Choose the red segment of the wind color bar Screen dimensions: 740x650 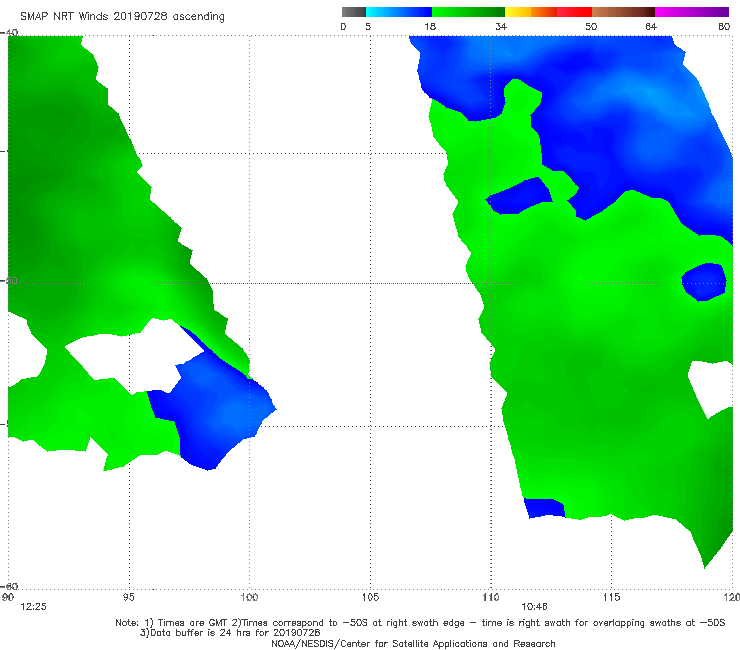tap(575, 12)
